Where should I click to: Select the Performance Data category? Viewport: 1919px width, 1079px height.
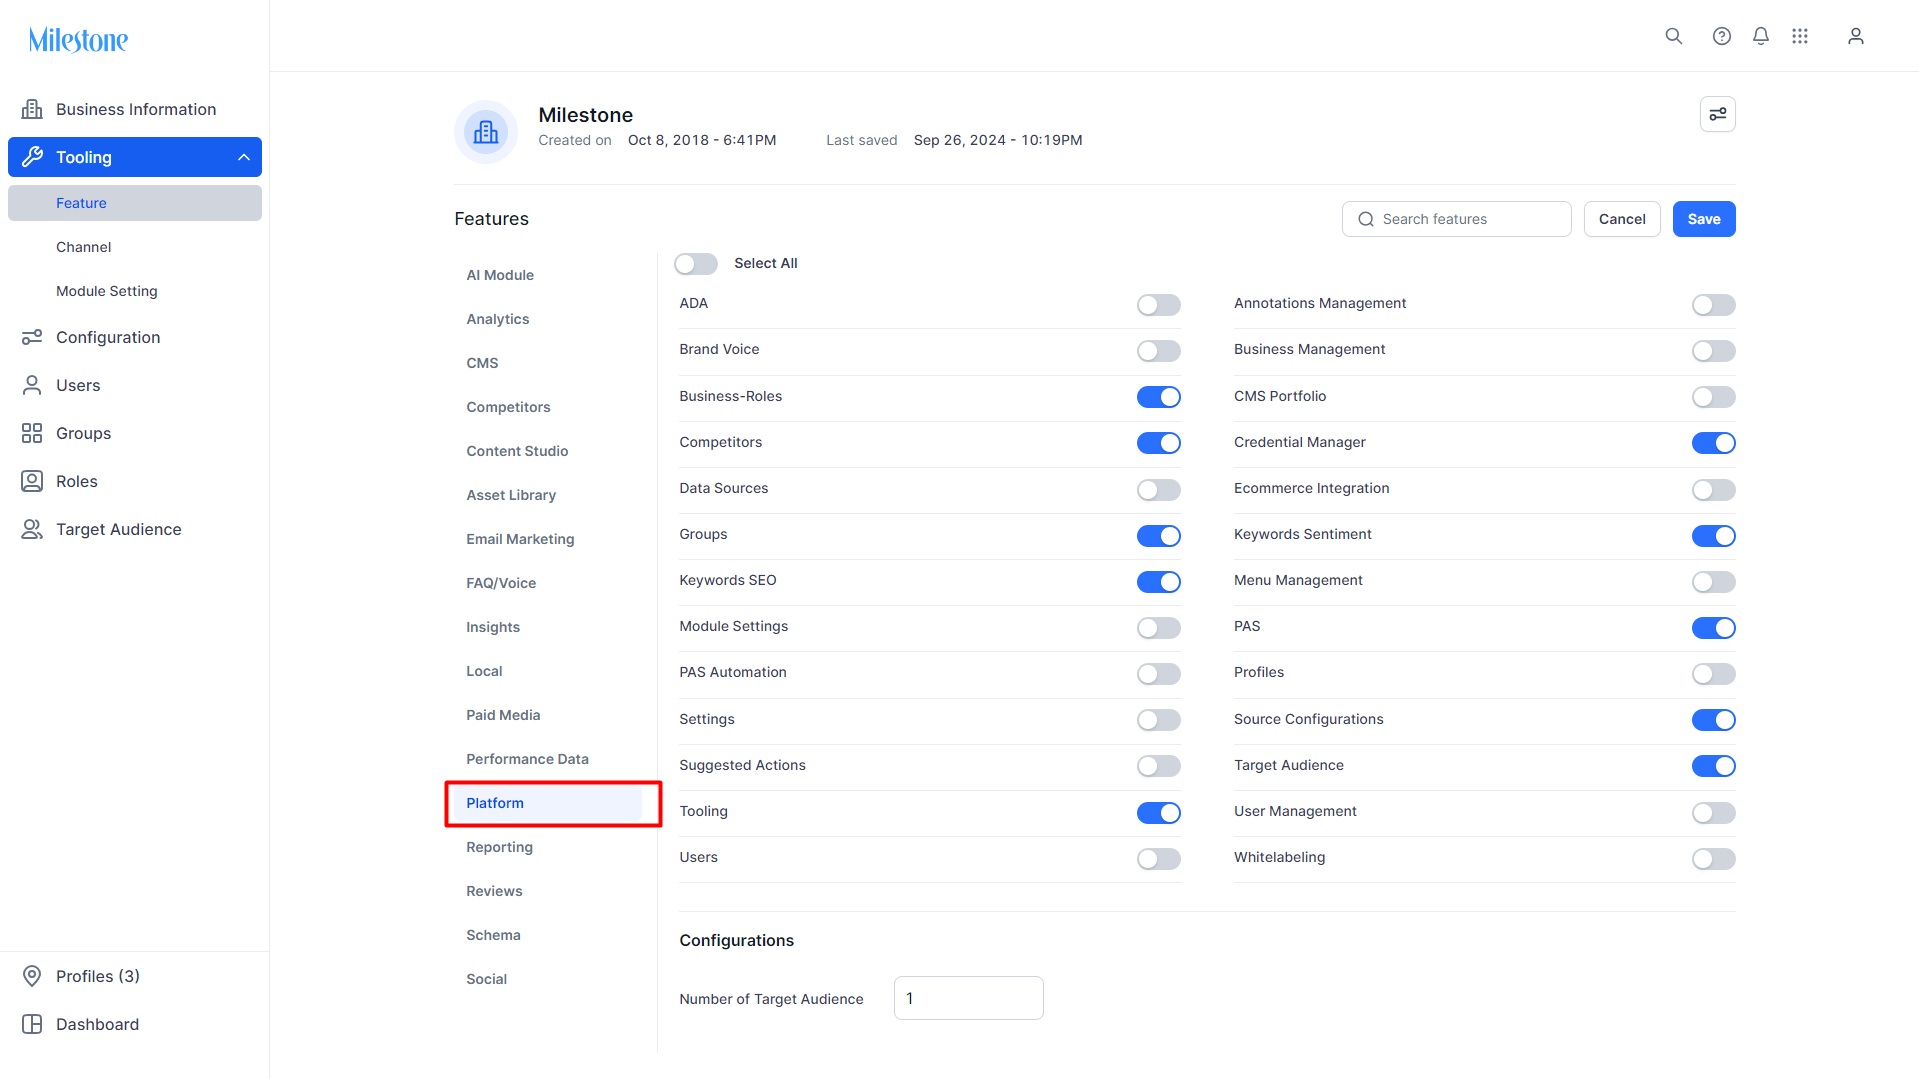pyautogui.click(x=527, y=759)
